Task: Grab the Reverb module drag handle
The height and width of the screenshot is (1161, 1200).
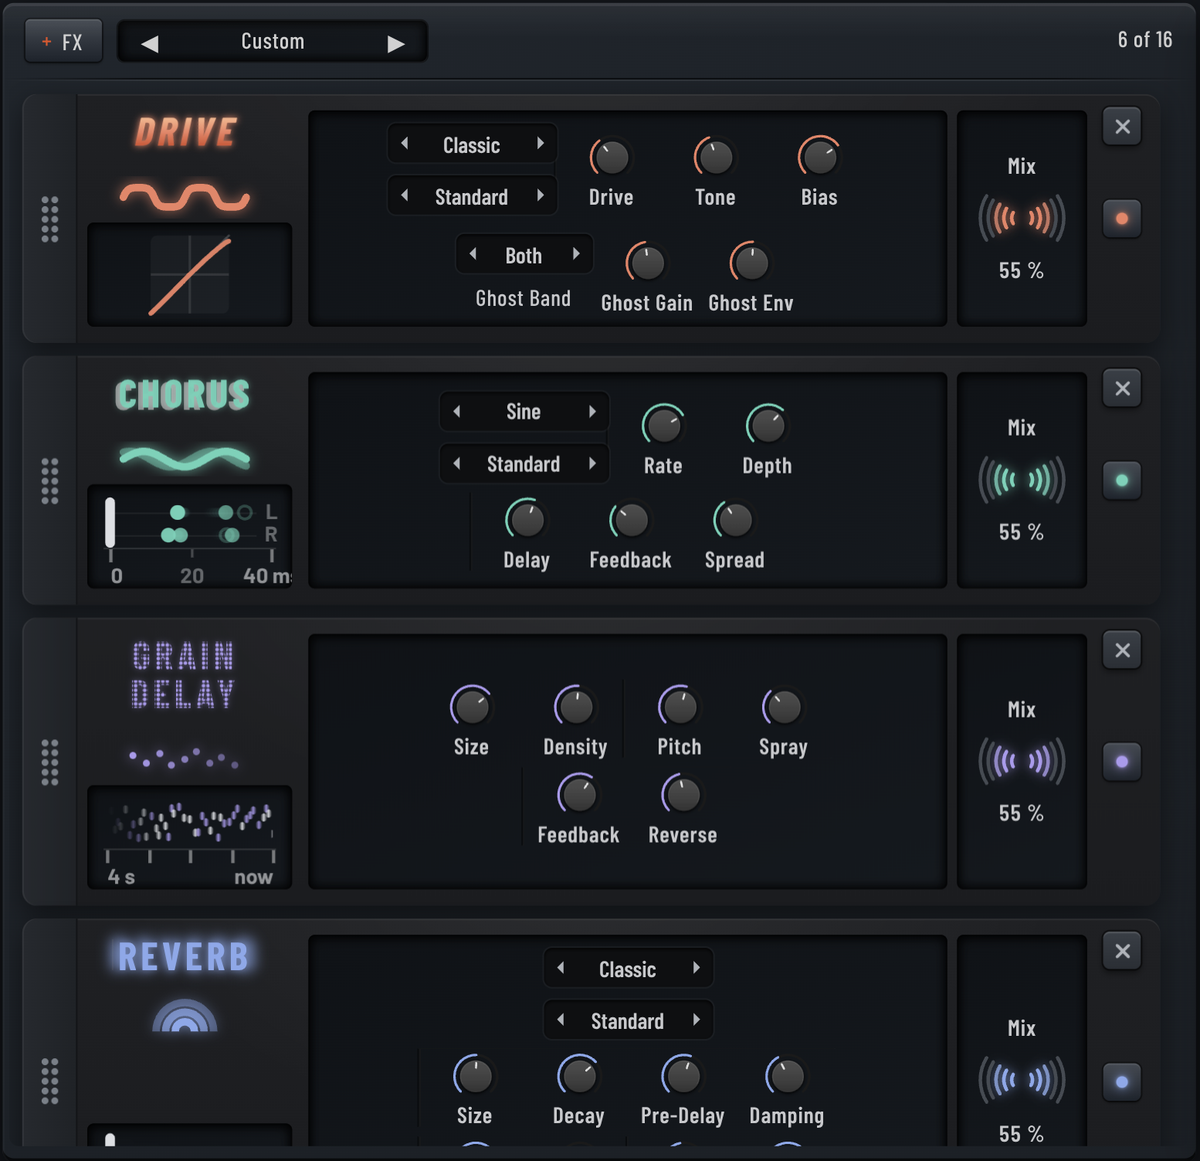Action: coord(49,1081)
